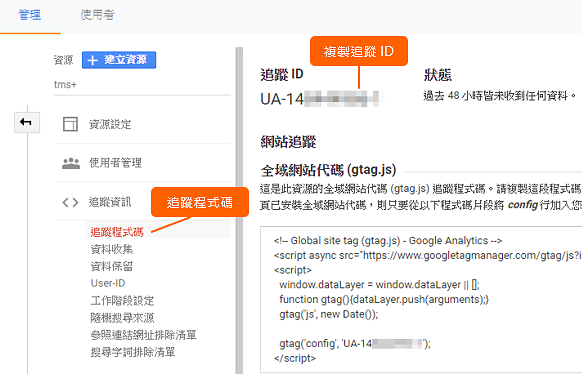The image size is (582, 375).
Task: Click the function gtag() code line
Action: (x=384, y=300)
